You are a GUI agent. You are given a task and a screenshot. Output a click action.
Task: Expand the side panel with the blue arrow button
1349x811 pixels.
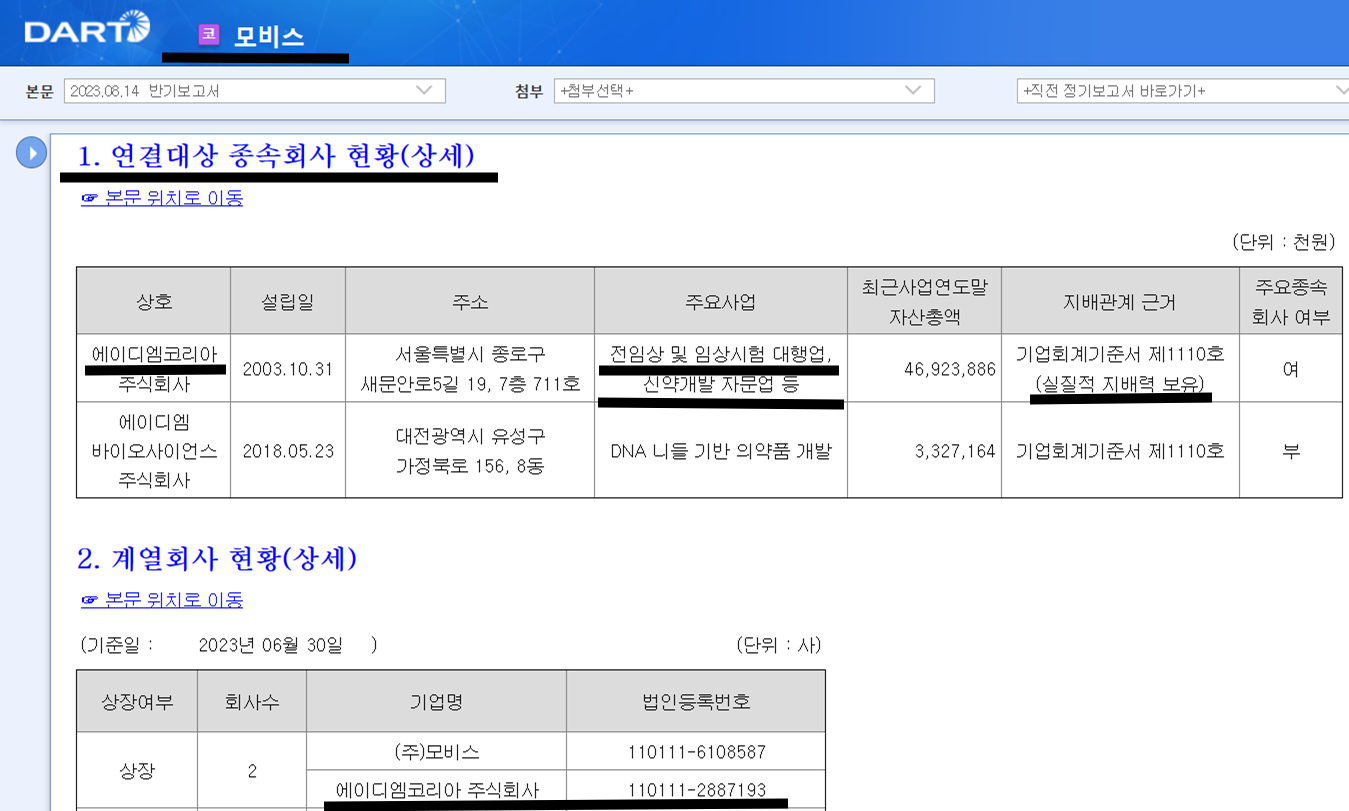click(x=31, y=153)
